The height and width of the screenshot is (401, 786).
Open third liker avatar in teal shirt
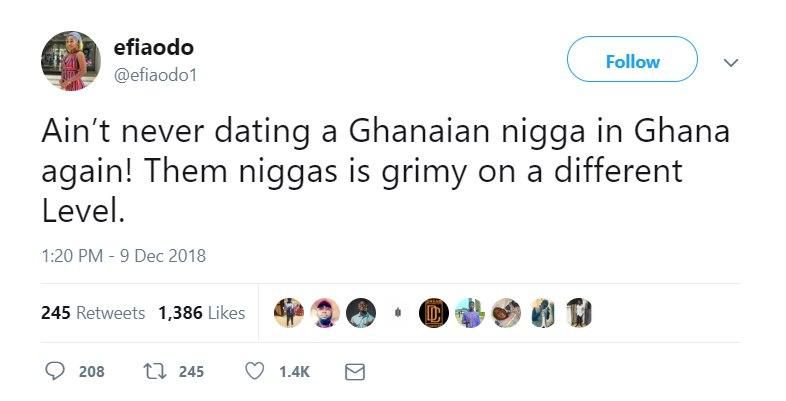(361, 313)
